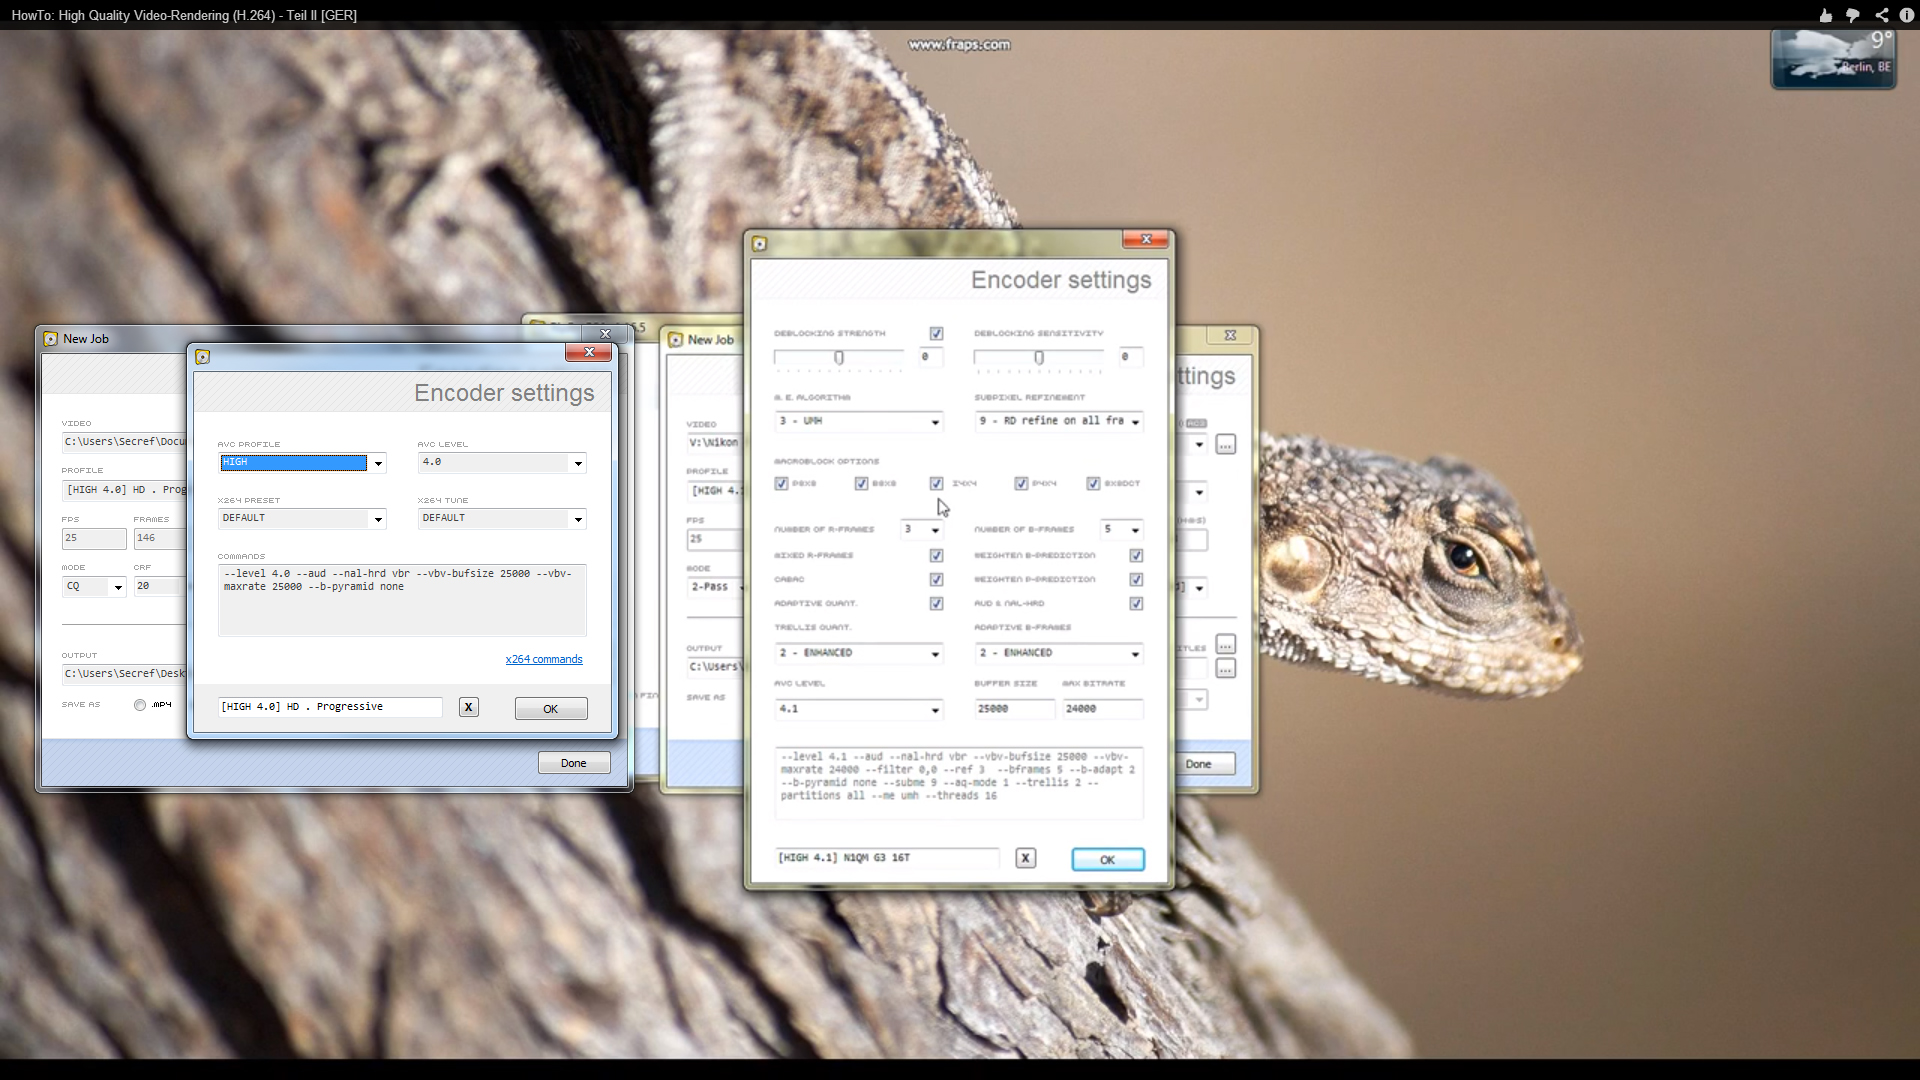Click X button beside HIGH 4.1 N1QM profile name

pos(1025,858)
